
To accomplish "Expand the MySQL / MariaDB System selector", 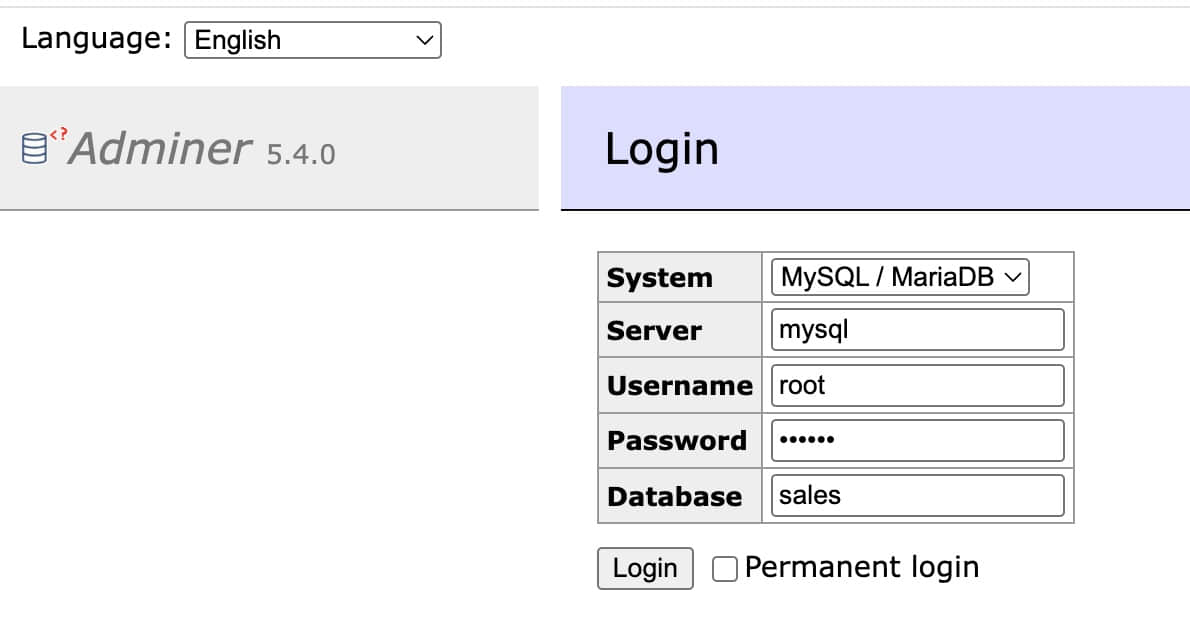I will coord(899,277).
